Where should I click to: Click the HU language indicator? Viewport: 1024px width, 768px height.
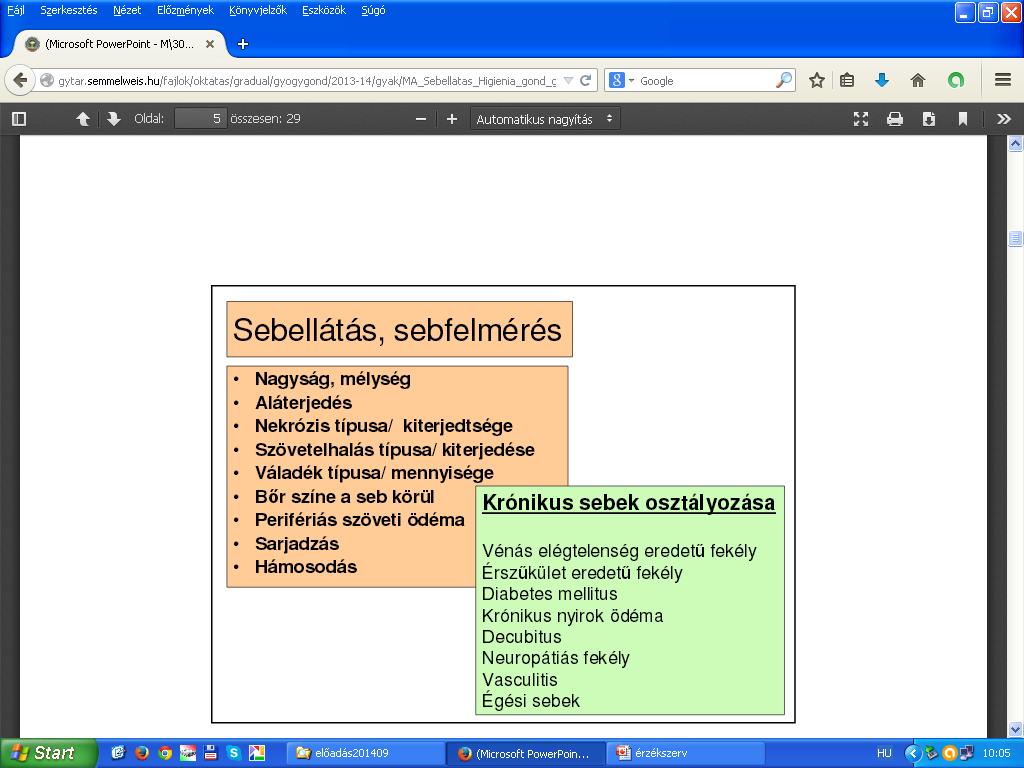[884, 753]
